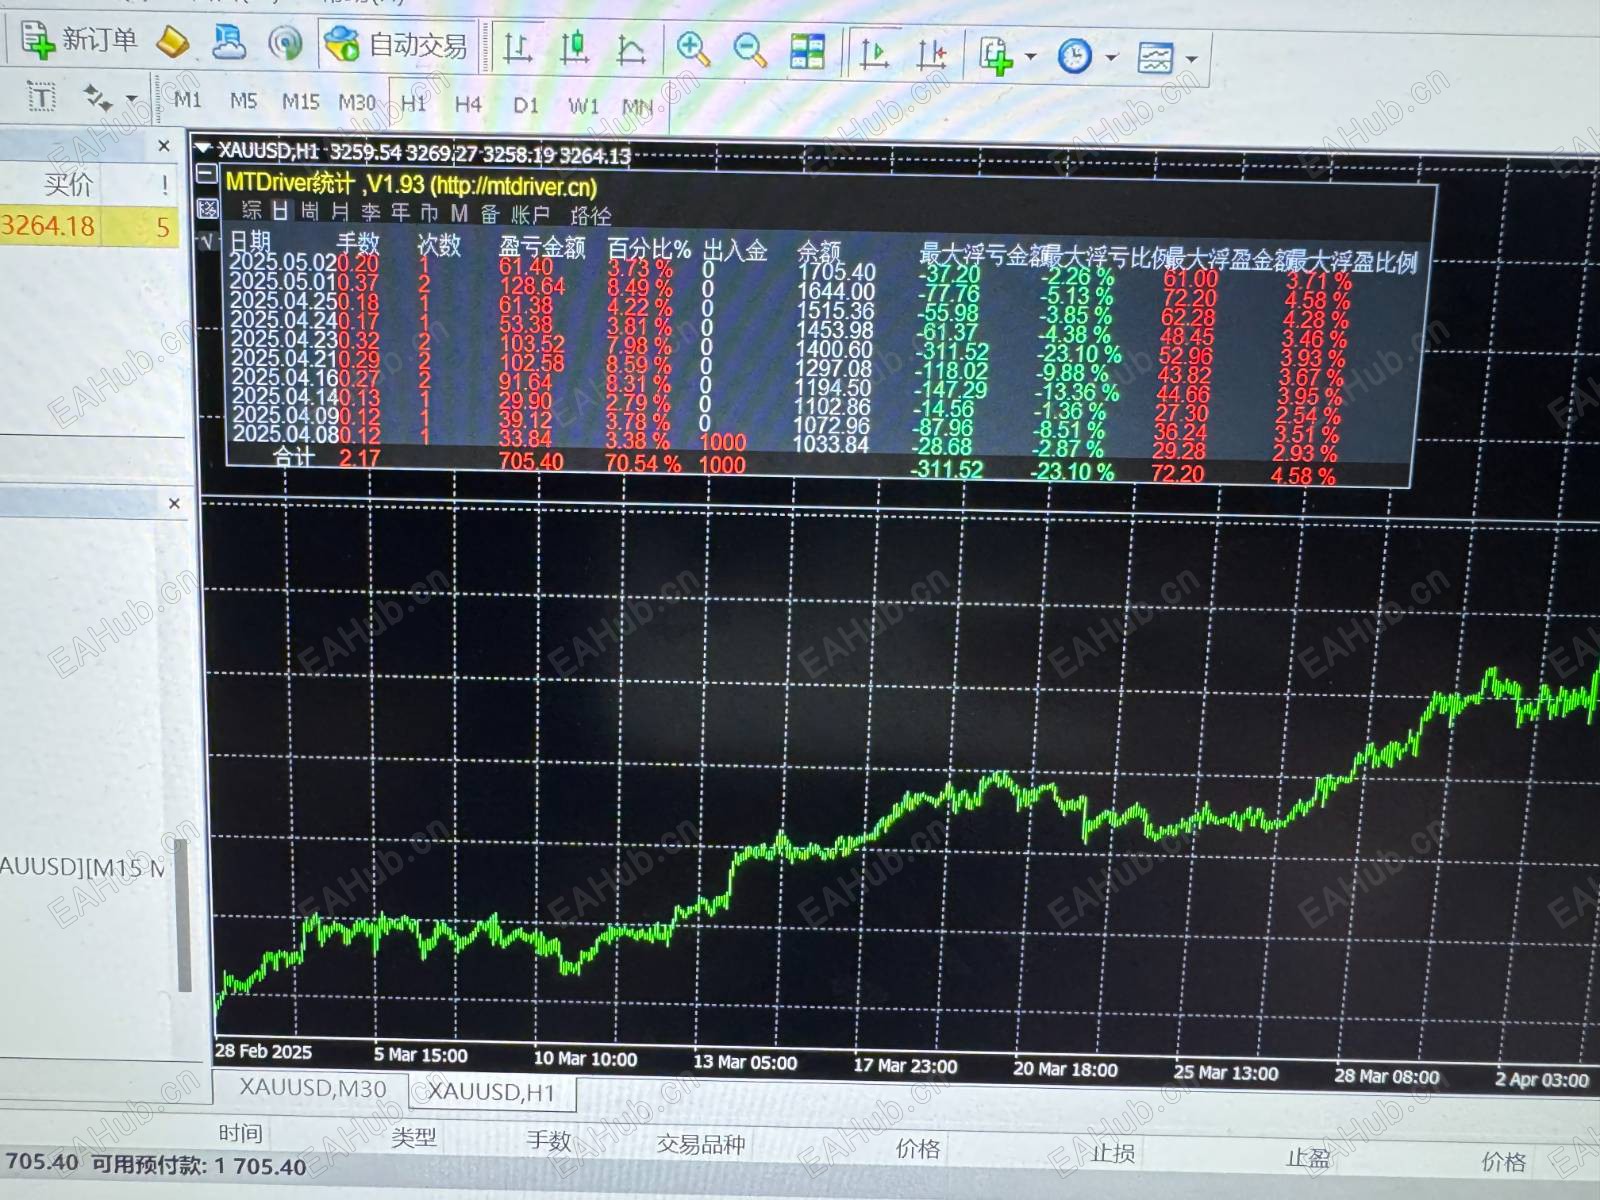
Task: Switch to the 月 monthly statistics tab
Action: [340, 211]
